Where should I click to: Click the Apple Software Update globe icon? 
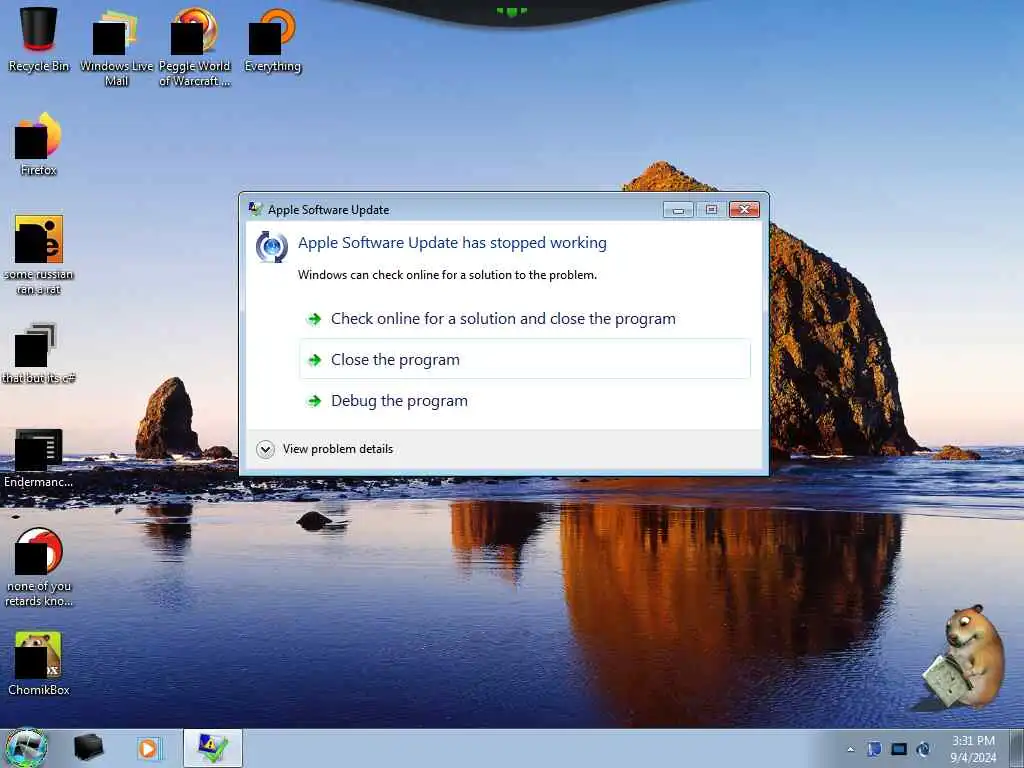pos(272,247)
